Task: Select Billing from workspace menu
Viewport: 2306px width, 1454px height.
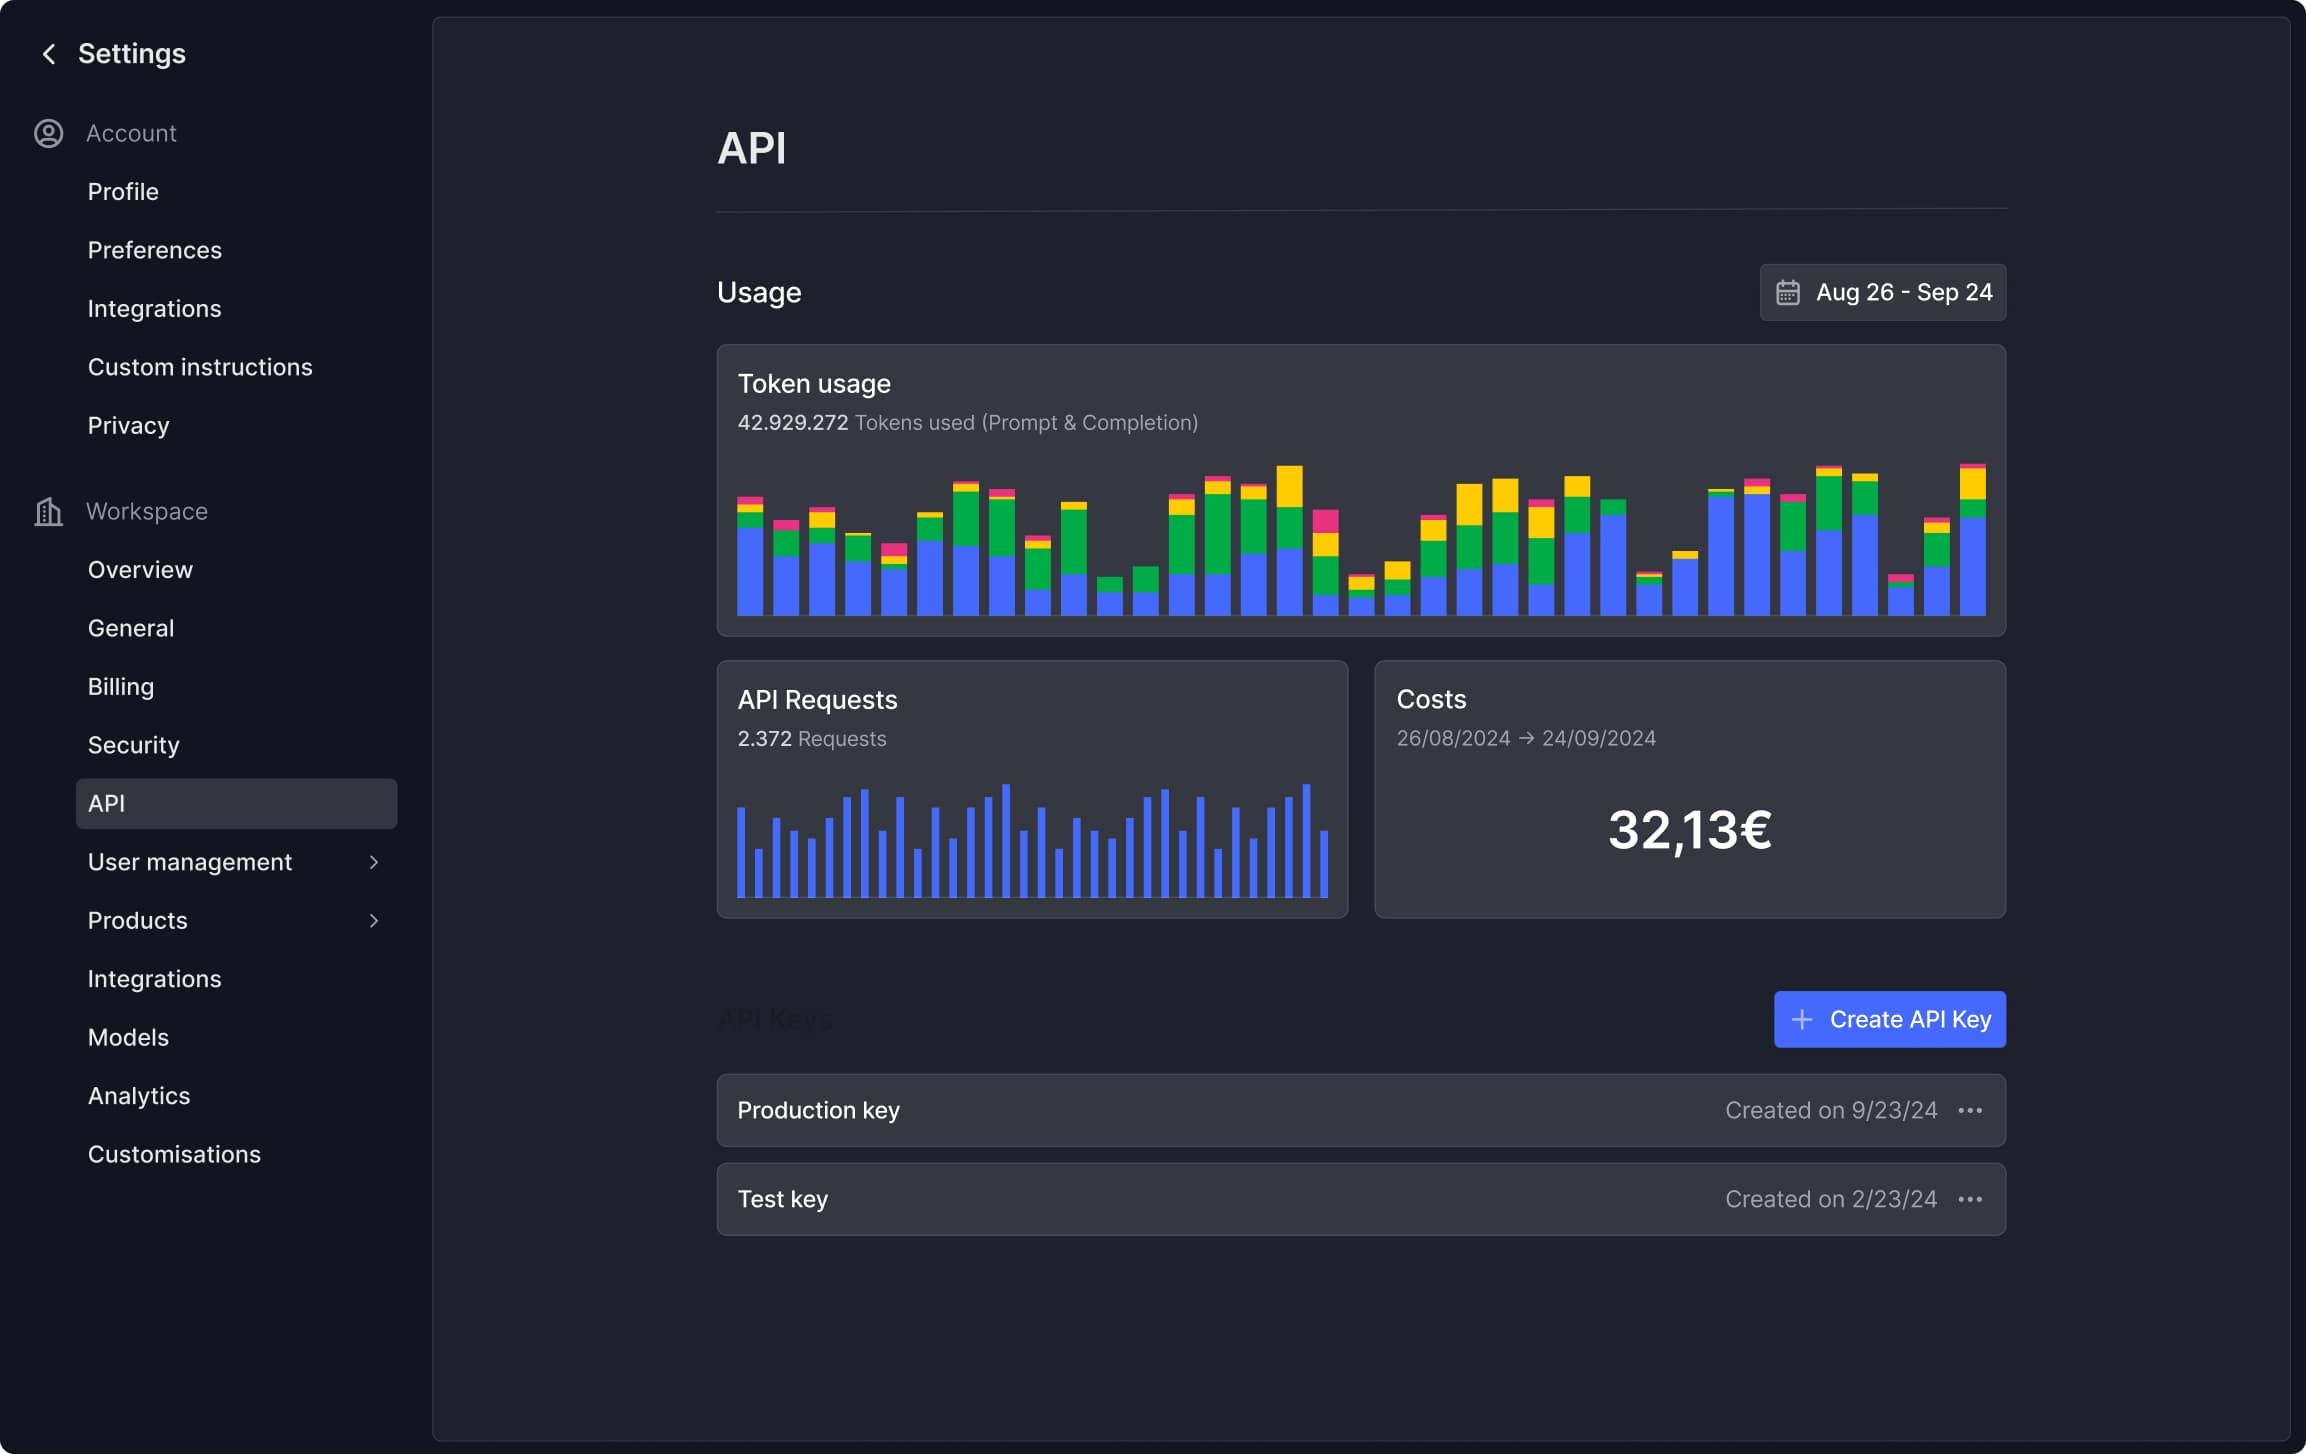Action: click(119, 685)
